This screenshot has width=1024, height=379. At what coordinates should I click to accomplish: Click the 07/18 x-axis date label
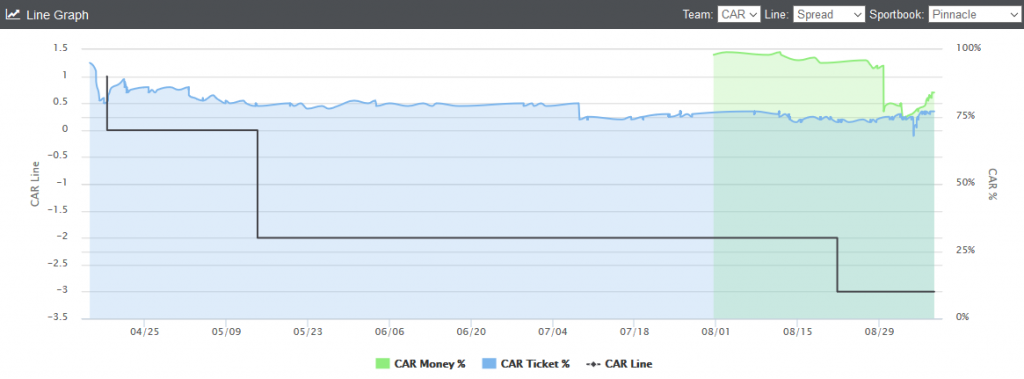tap(633, 331)
